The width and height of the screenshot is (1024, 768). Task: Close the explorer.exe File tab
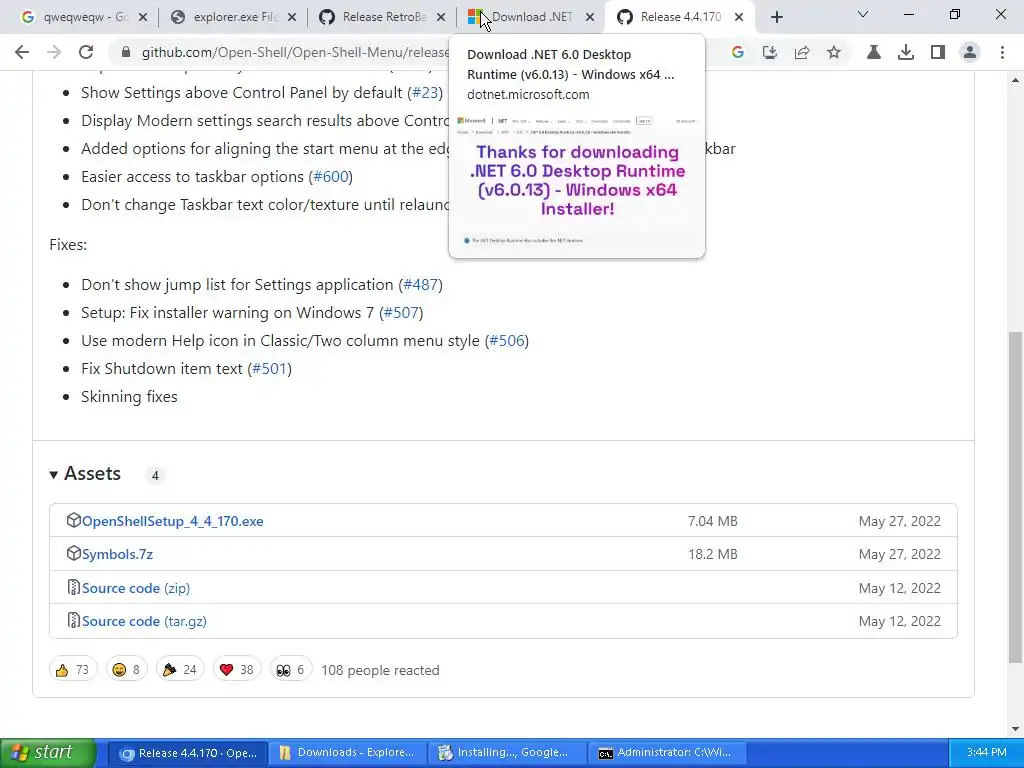pyautogui.click(x=292, y=18)
